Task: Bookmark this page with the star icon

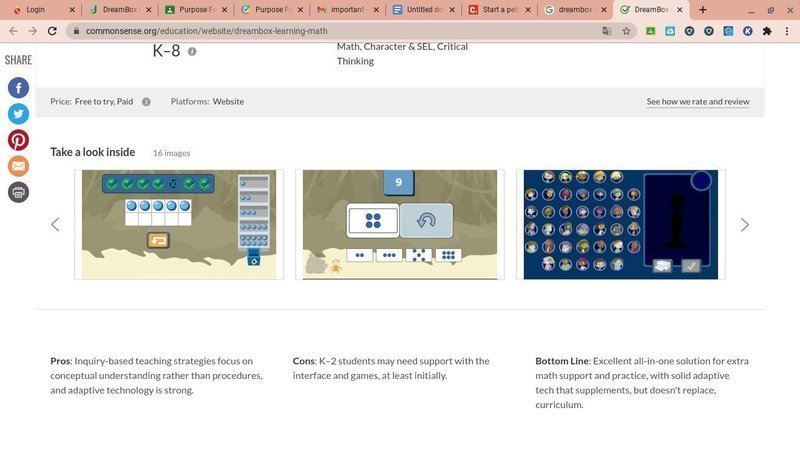Action: (626, 31)
